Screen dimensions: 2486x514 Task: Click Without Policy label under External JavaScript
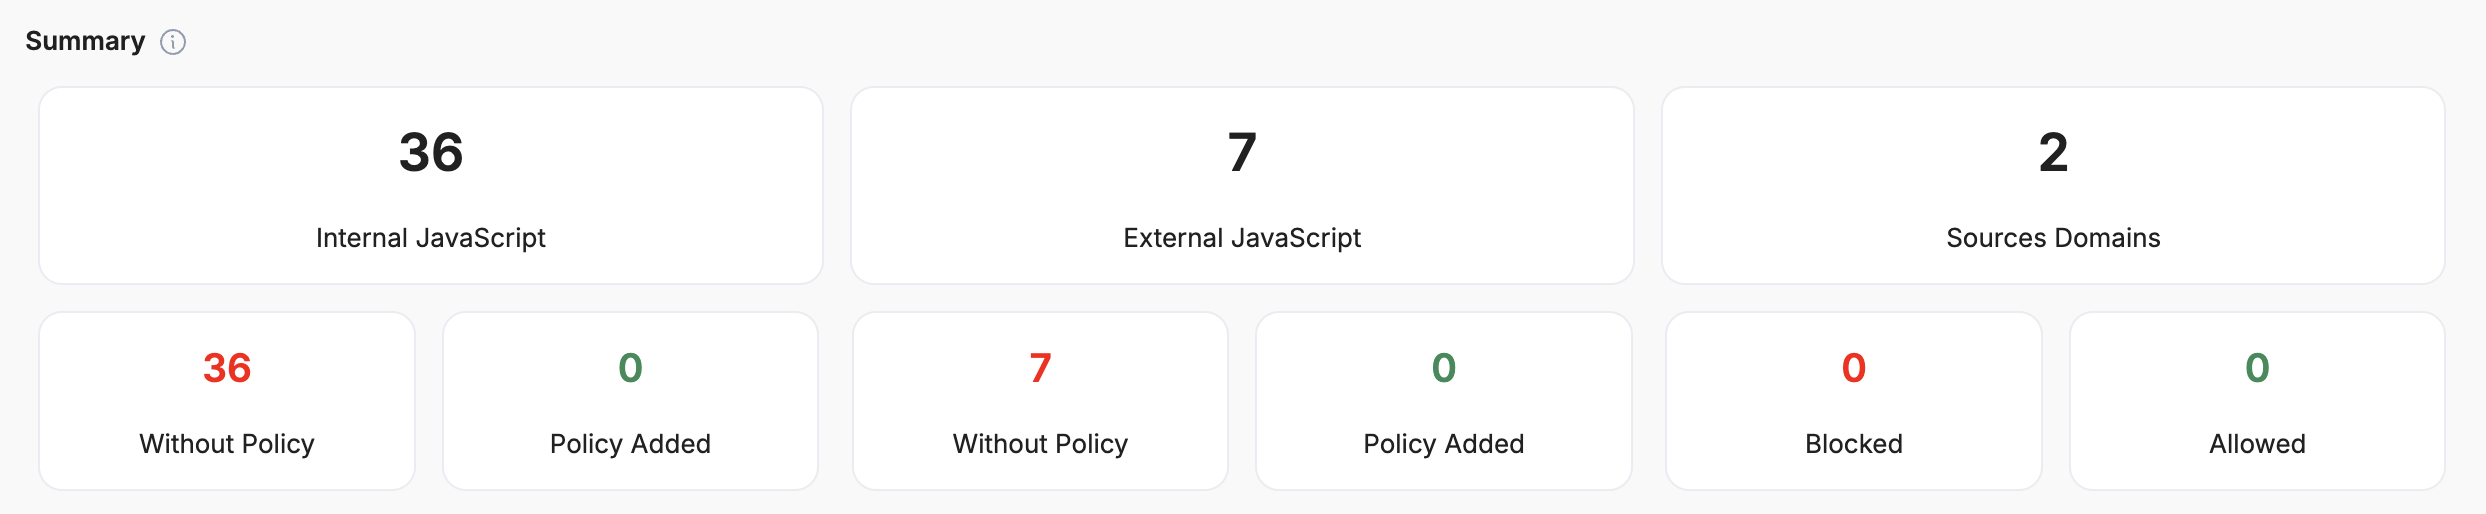(1040, 444)
